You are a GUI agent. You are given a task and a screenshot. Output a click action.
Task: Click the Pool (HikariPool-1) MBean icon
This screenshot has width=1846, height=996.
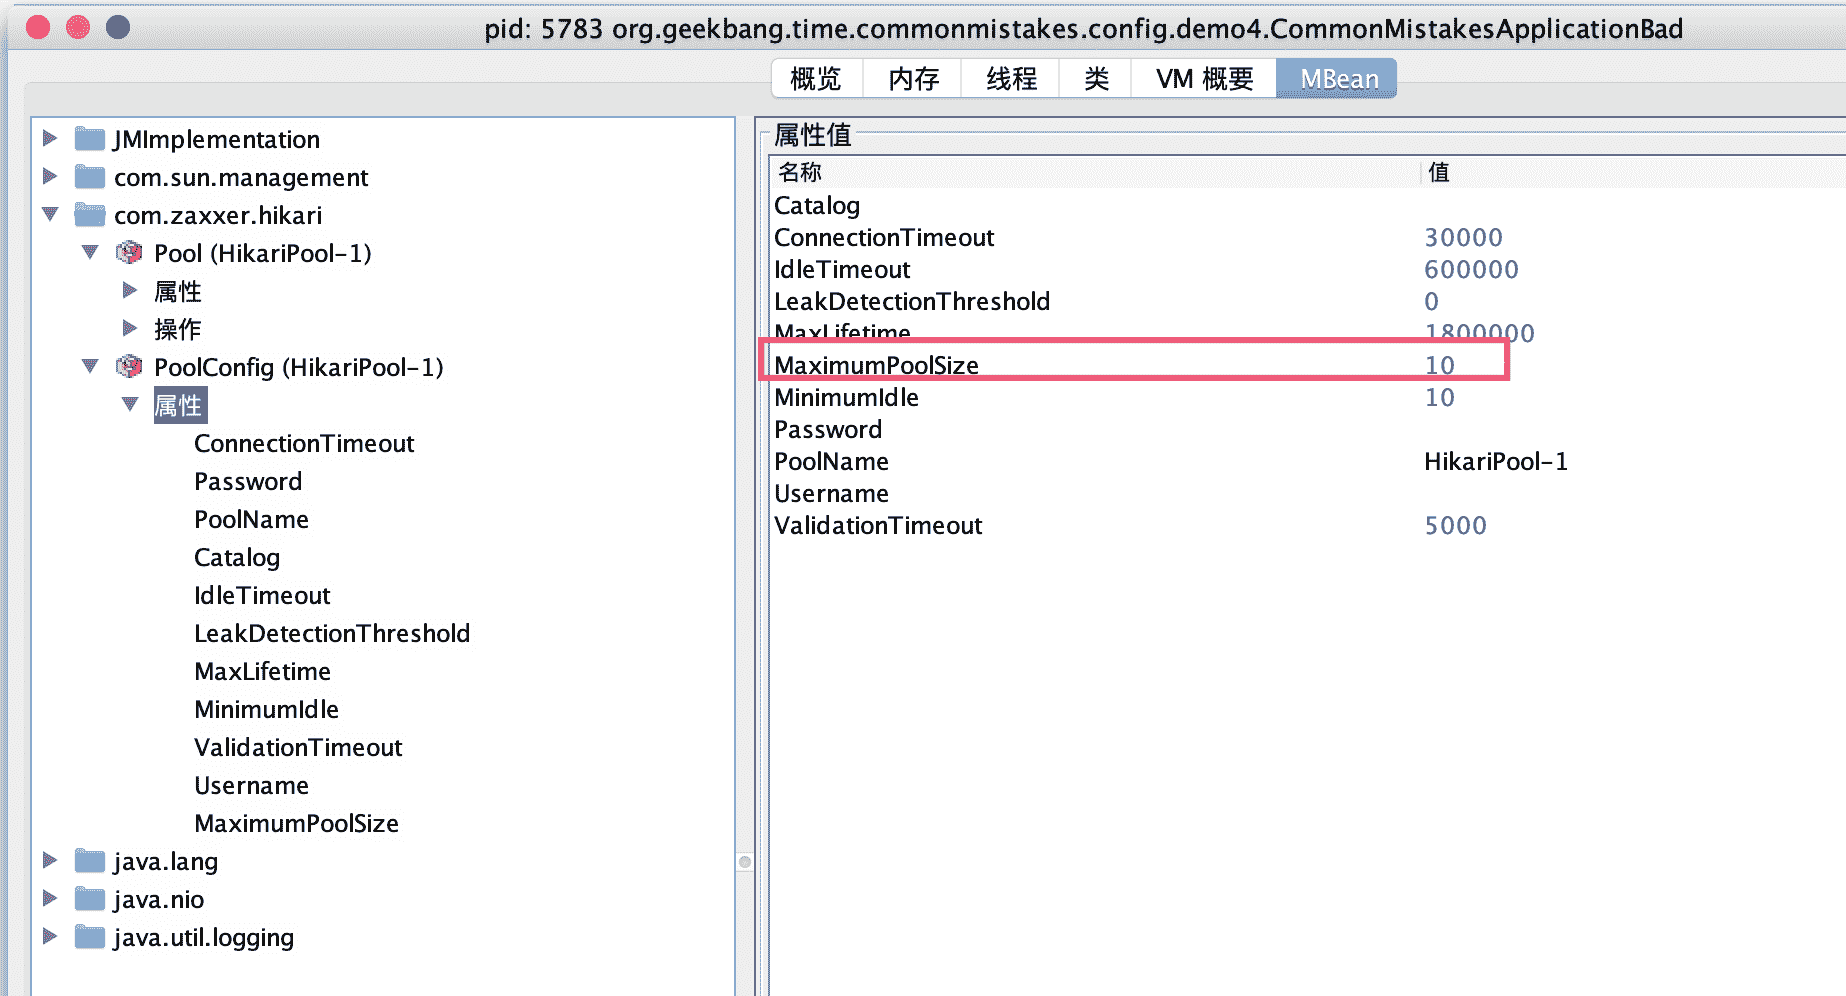click(129, 253)
